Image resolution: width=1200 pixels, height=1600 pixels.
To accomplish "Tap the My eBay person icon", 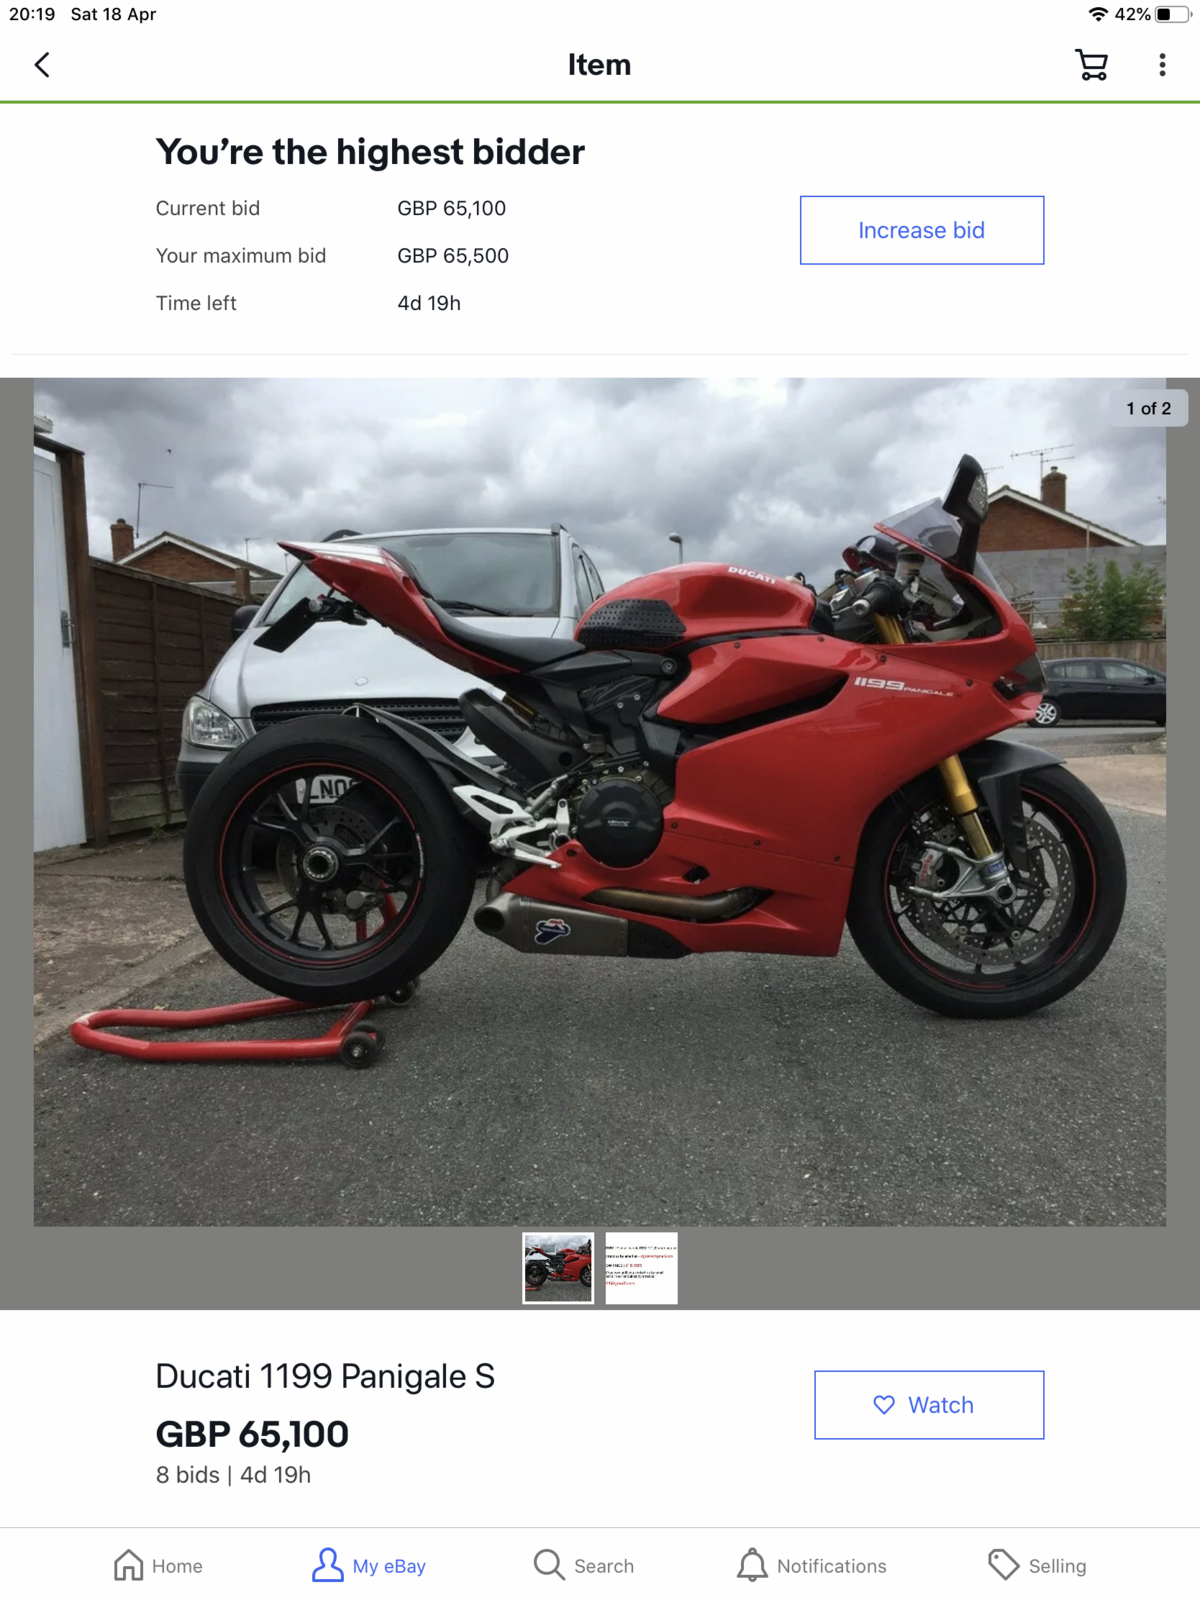I will tap(327, 1565).
